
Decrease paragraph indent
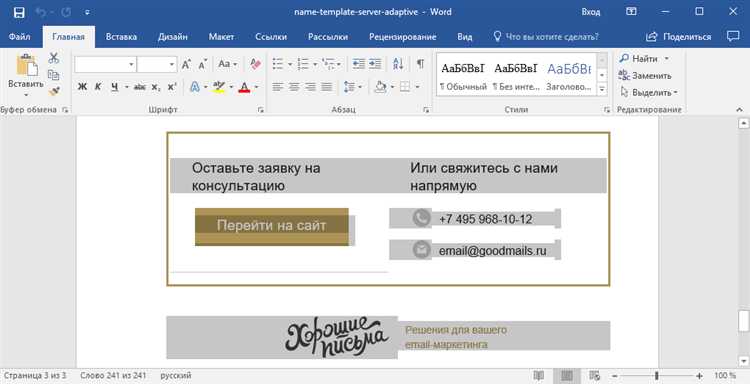click(359, 64)
